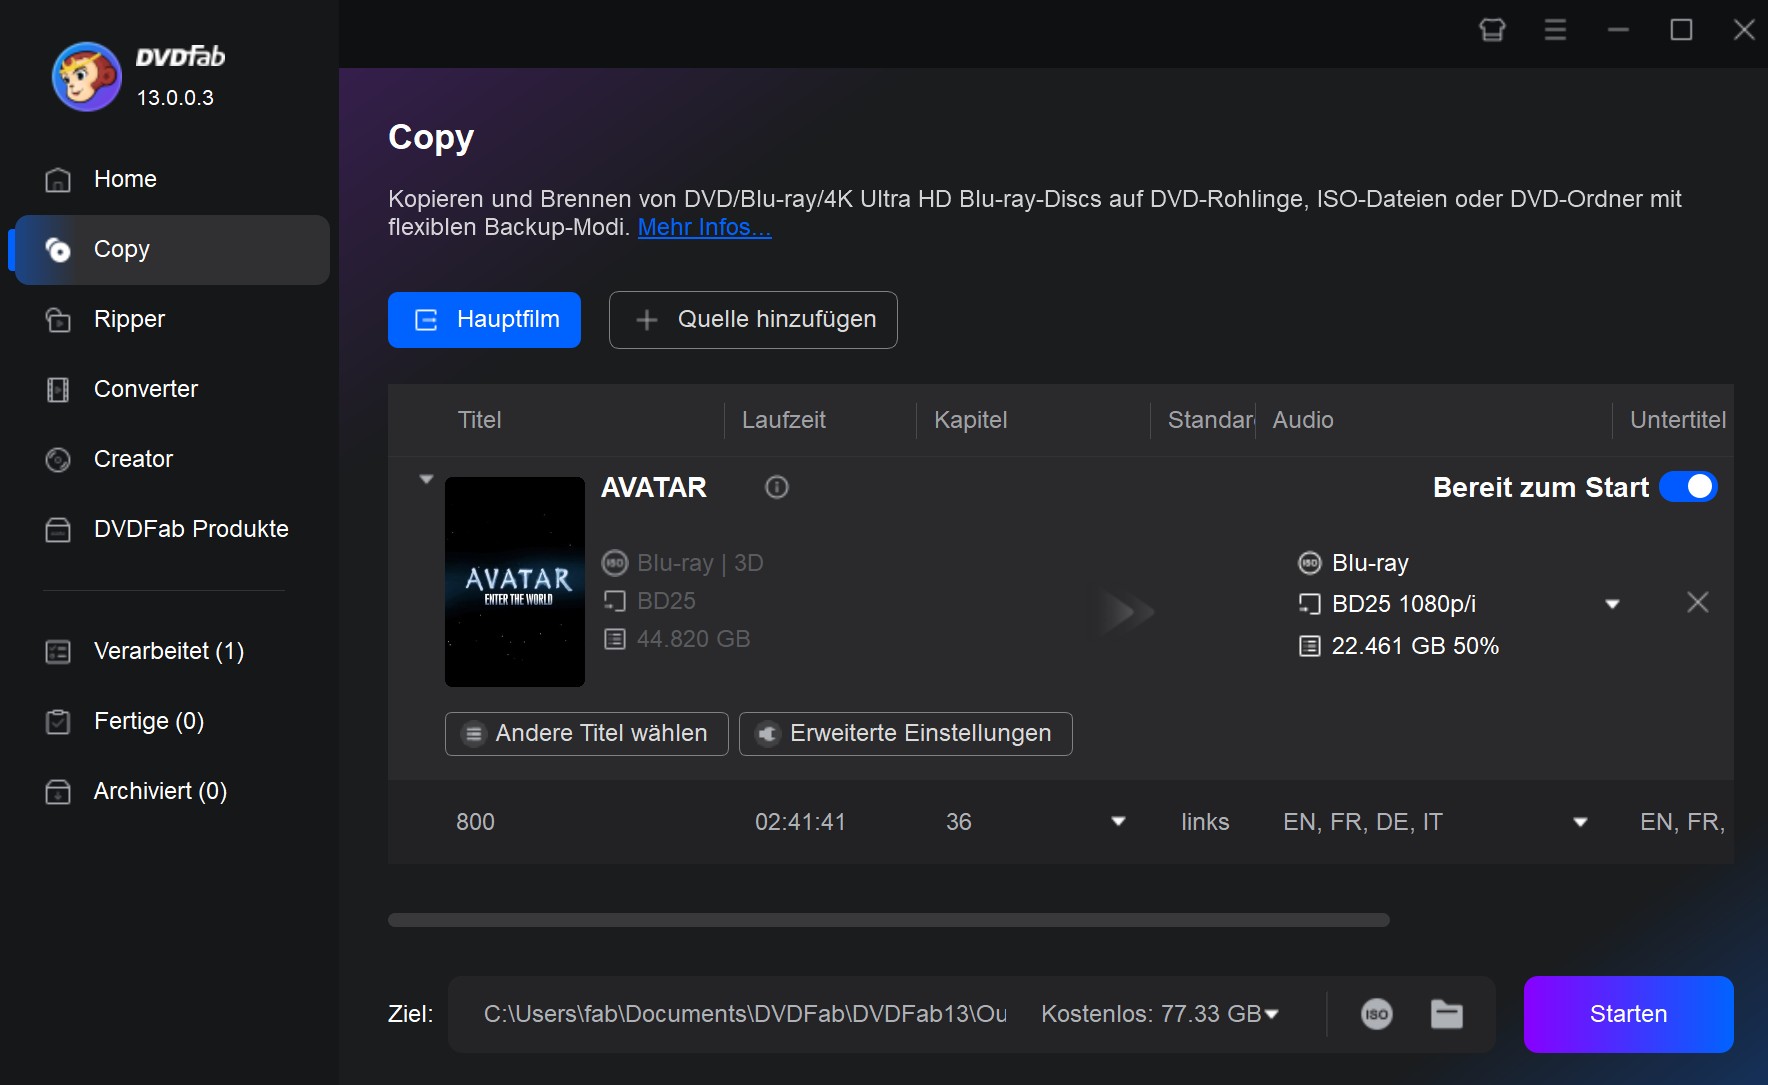This screenshot has height=1085, width=1768.
Task: Click the Verarbeitet list icon
Action: tap(58, 652)
